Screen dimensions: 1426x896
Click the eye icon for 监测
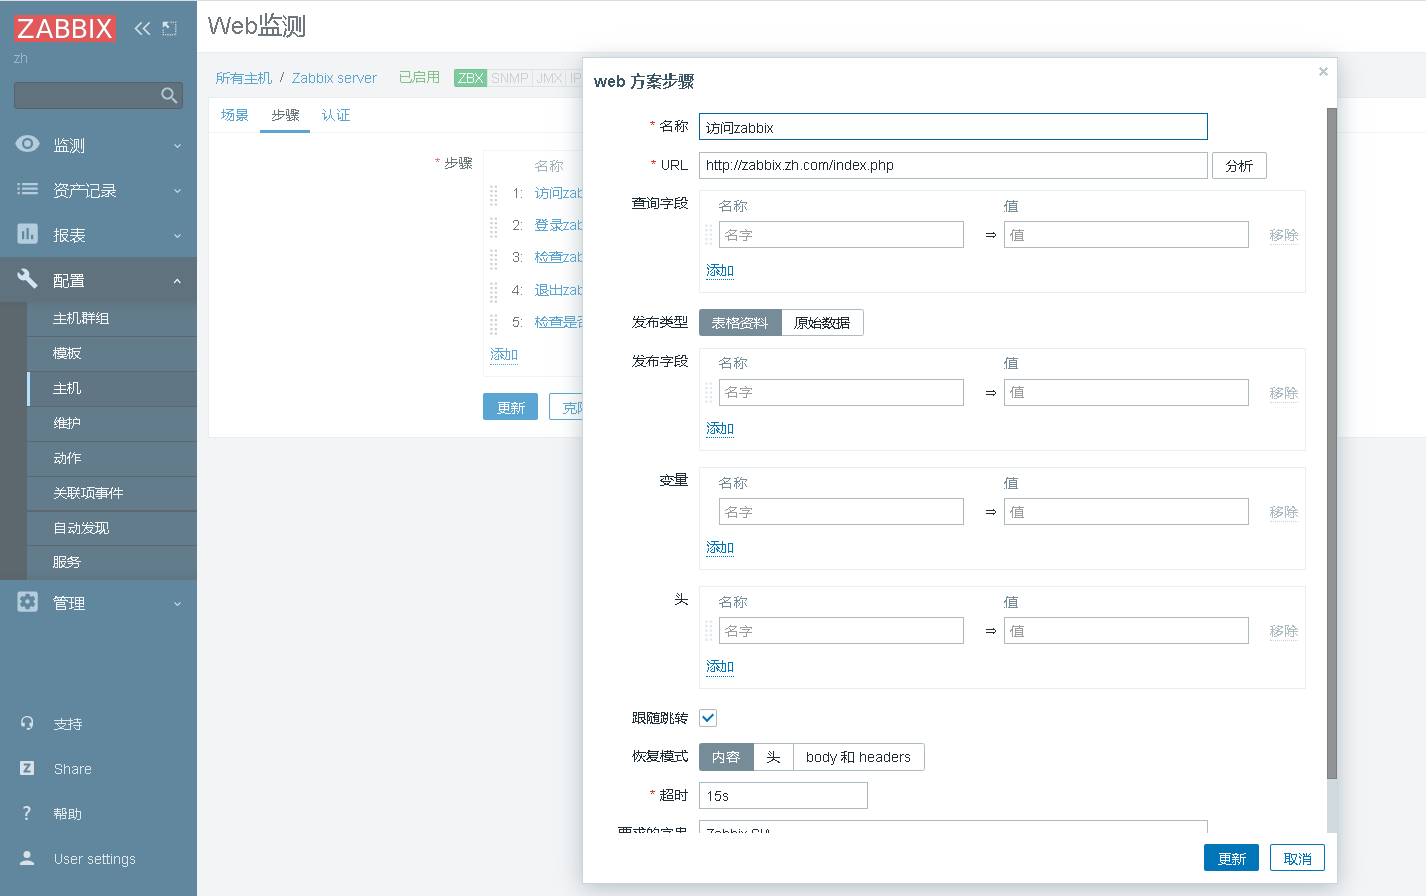pos(28,144)
